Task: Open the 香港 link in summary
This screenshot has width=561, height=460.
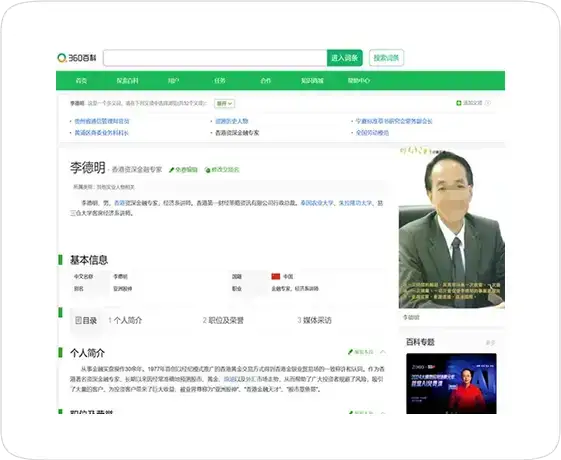Action: tap(119, 203)
